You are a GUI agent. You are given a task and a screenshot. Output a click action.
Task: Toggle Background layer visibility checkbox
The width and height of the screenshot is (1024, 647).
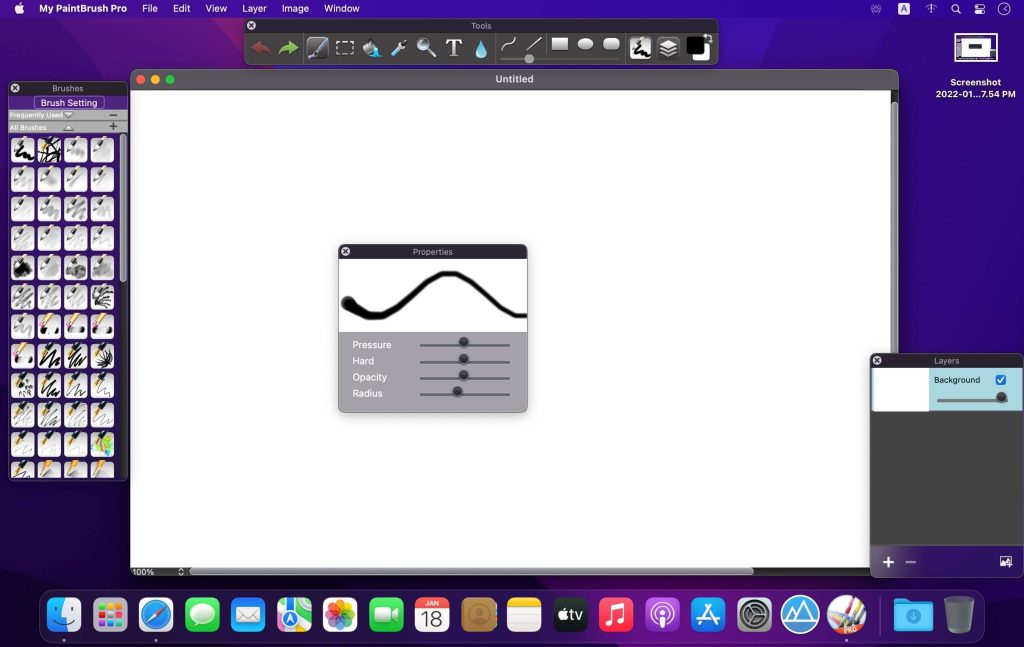pos(1000,380)
